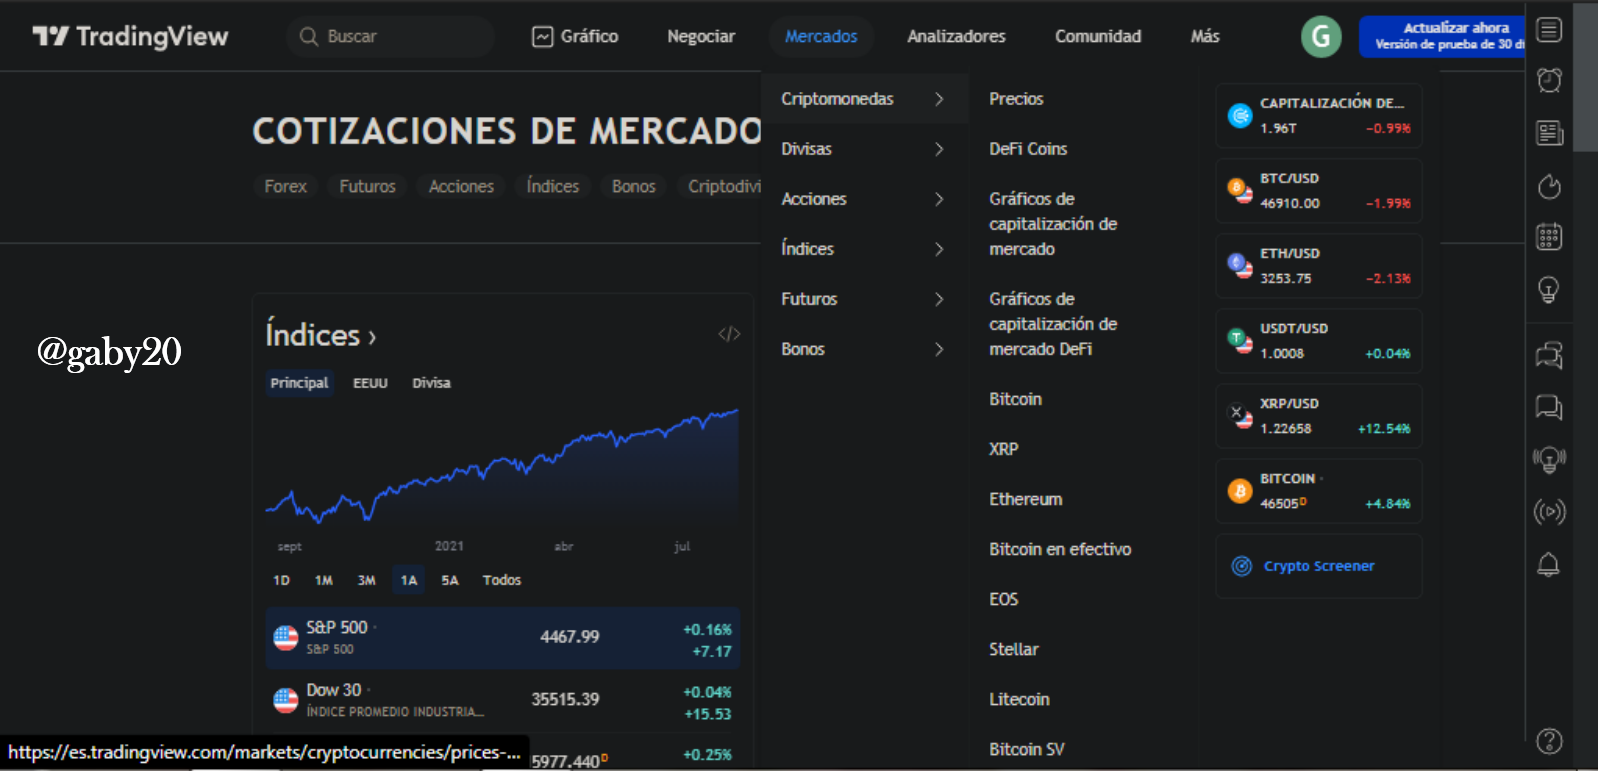Open the Litecoin link

coord(1019,699)
